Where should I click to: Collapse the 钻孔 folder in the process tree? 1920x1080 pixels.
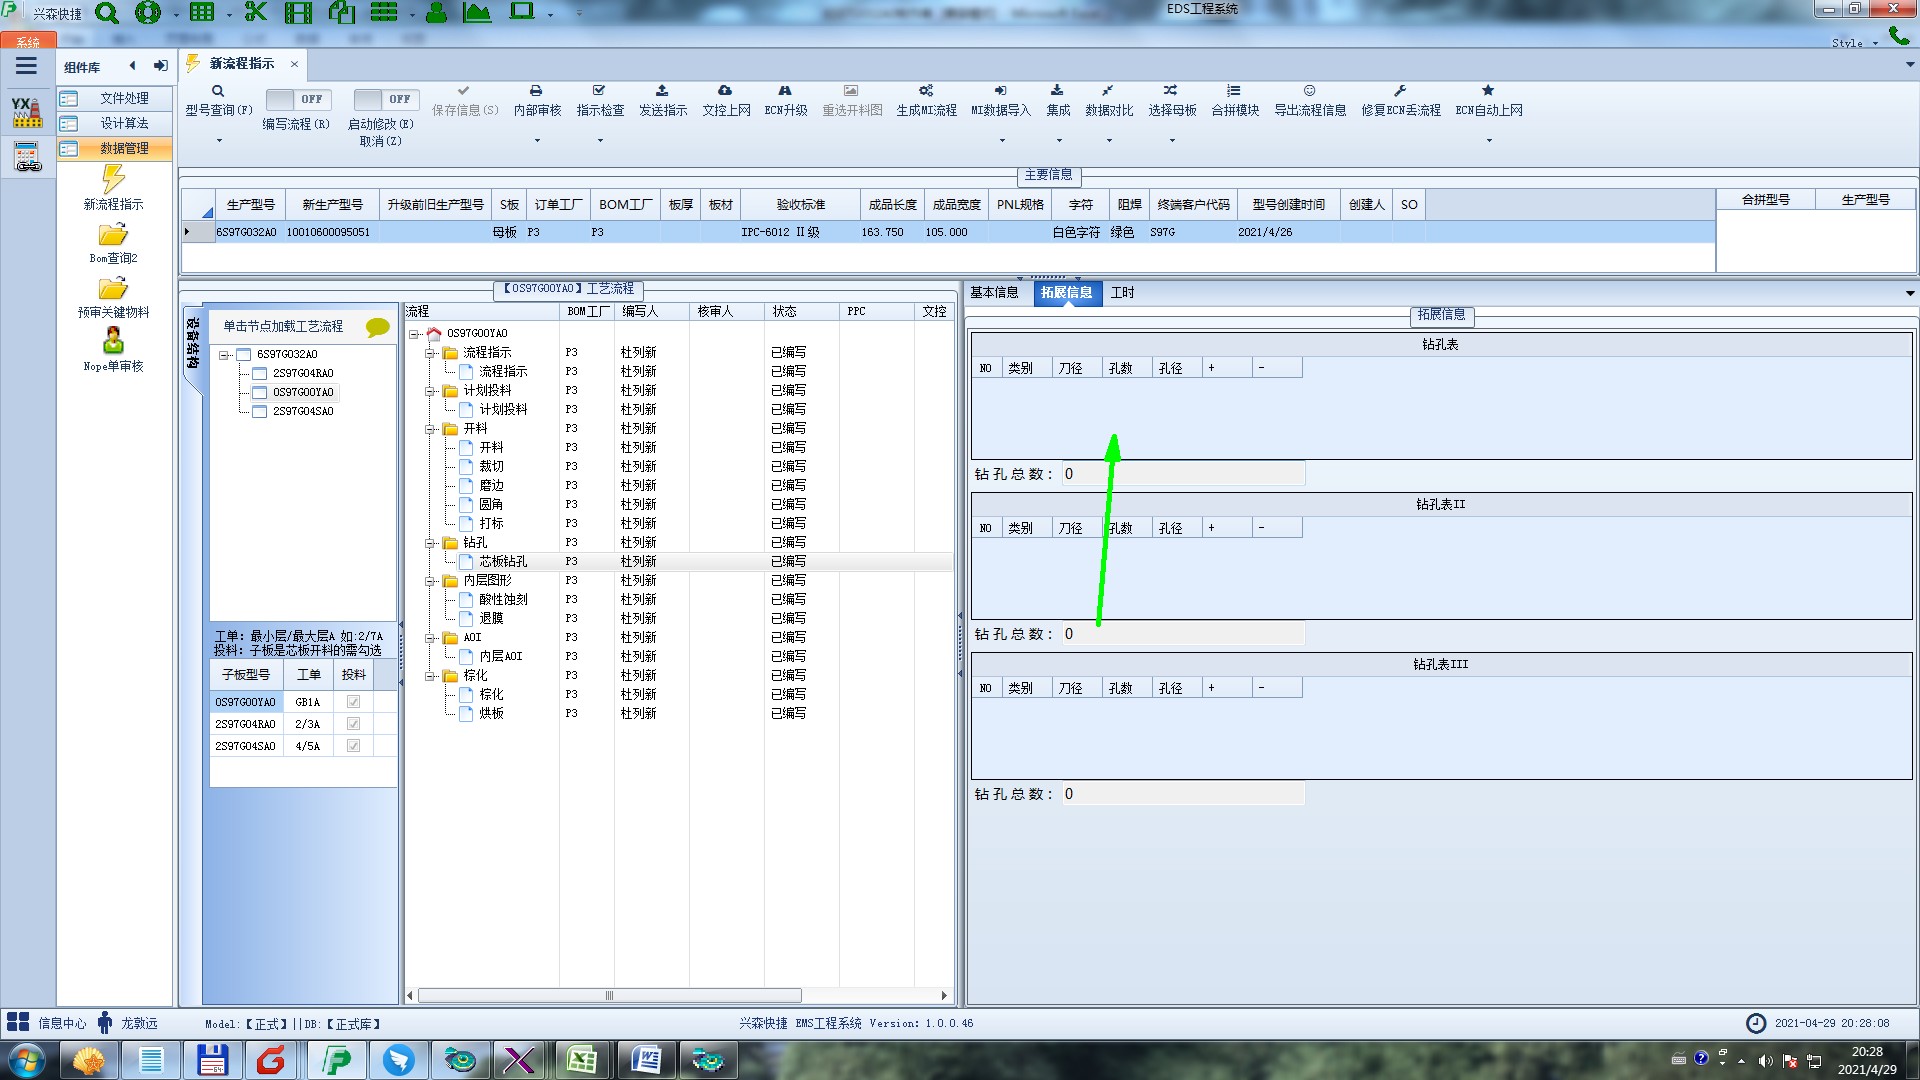click(430, 543)
